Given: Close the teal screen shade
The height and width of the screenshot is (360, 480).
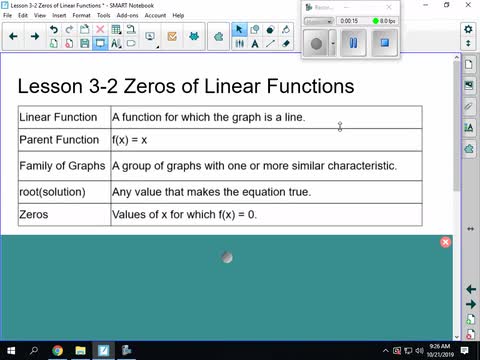Looking at the screenshot, I should 445,242.
